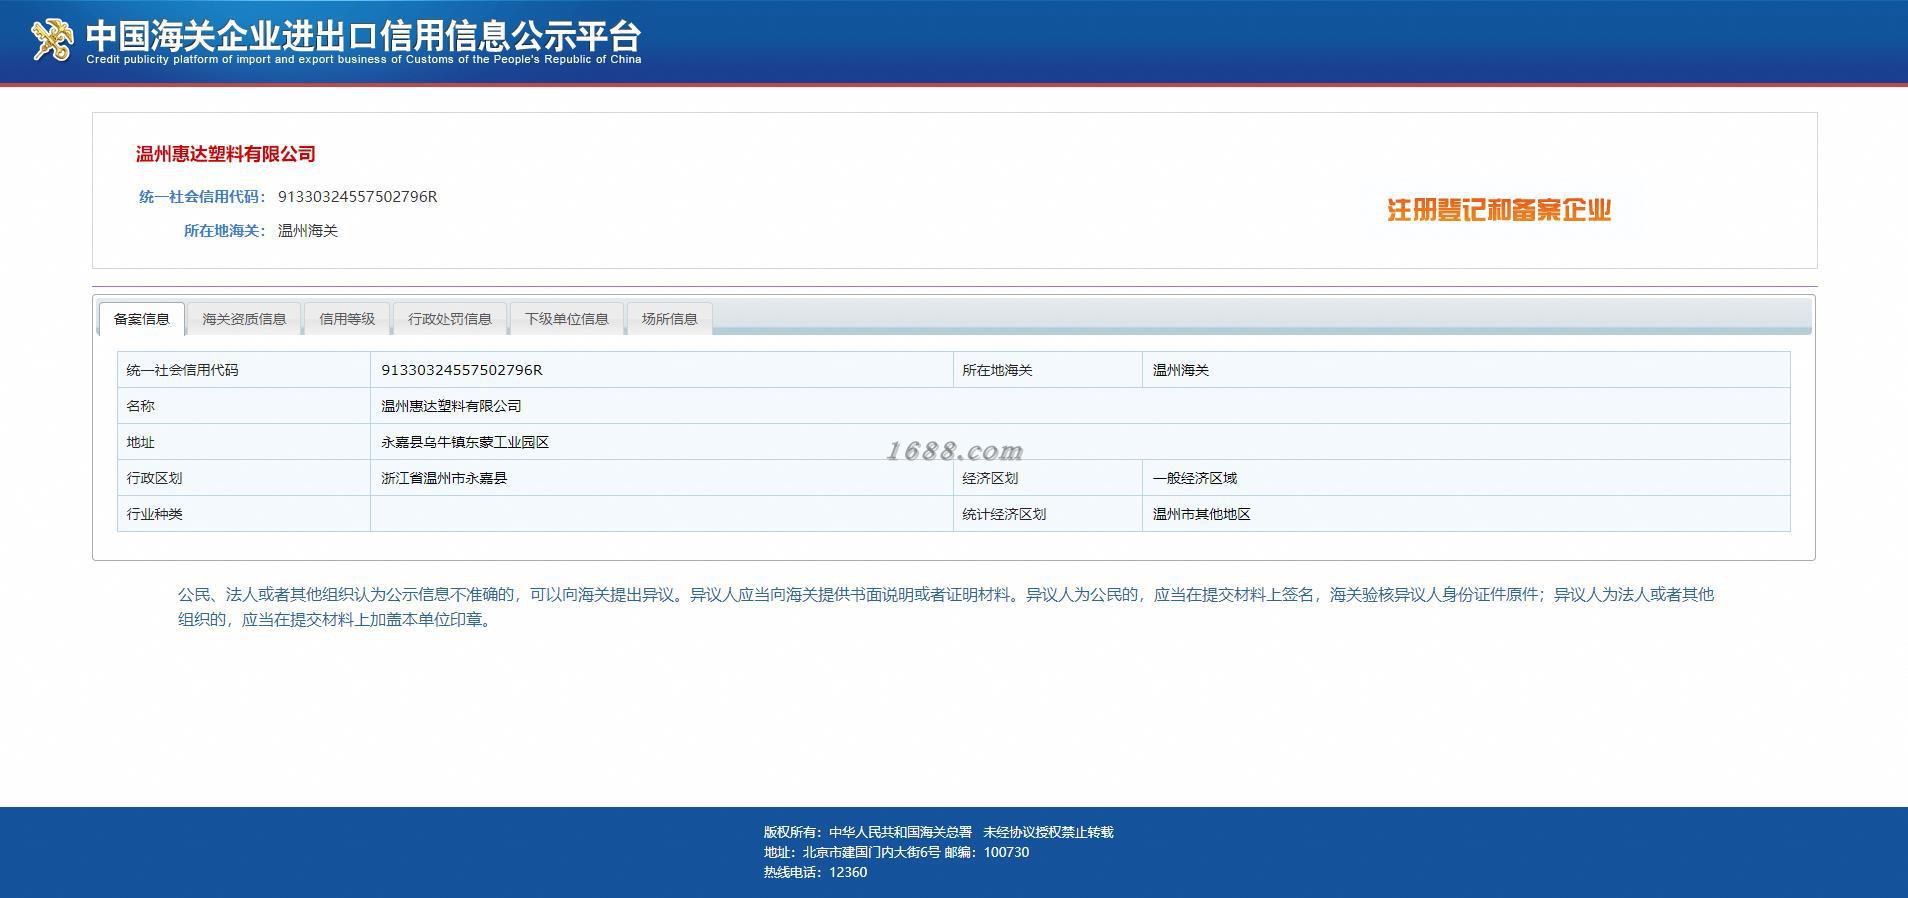Switch to the 海关资质信息 tab
Image resolution: width=1908 pixels, height=898 pixels.
[244, 319]
